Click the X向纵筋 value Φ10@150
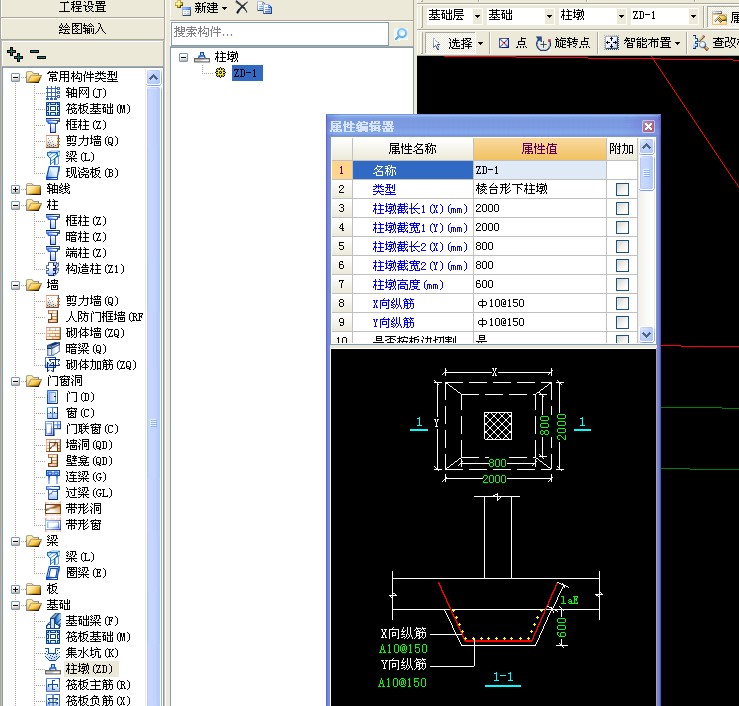 pos(539,304)
